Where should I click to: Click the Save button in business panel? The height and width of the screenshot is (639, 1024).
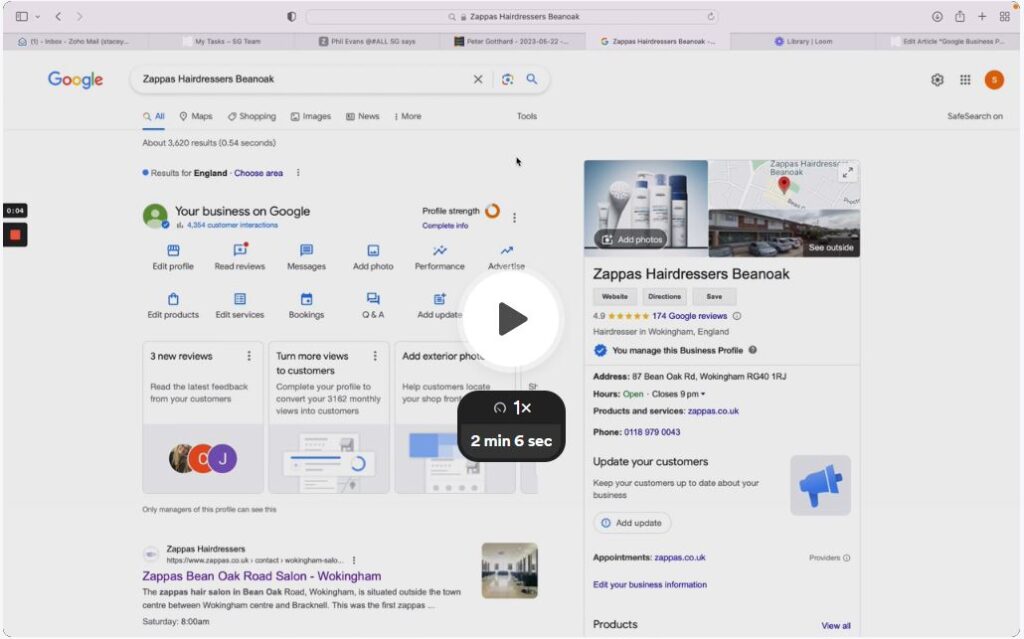coord(714,296)
